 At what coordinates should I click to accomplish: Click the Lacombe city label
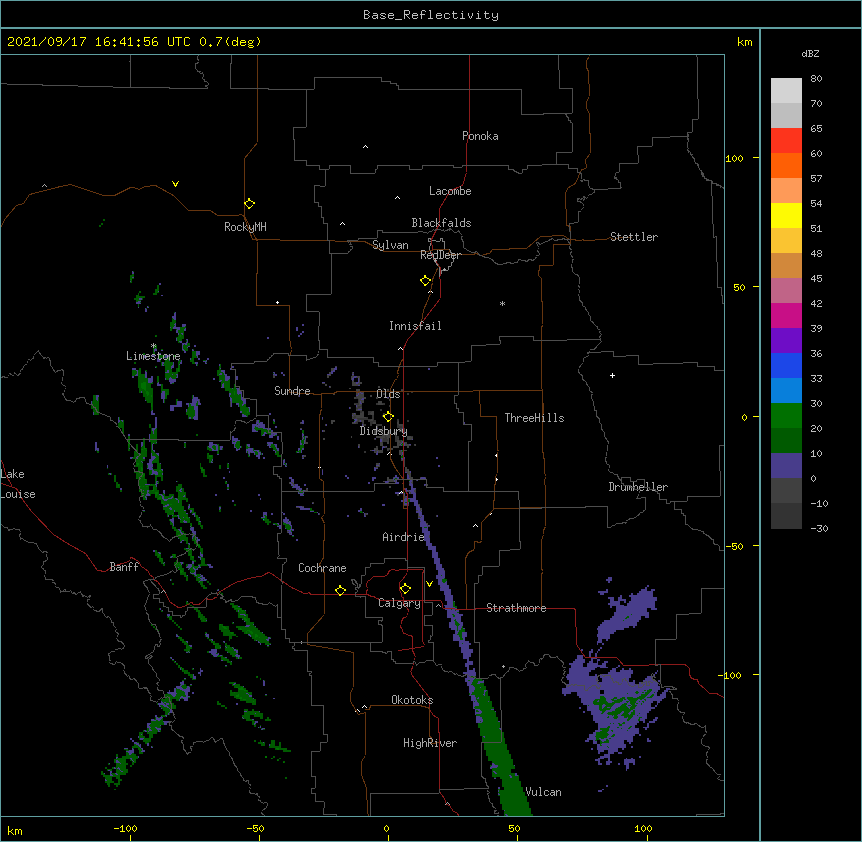pos(450,191)
